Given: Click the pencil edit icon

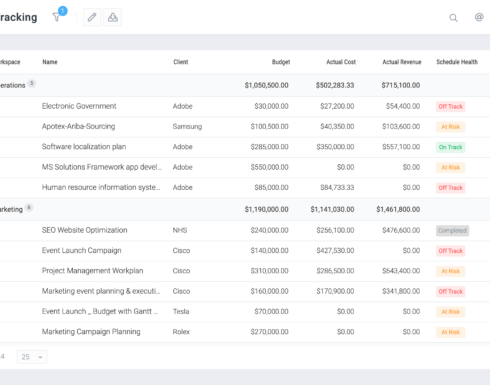Looking at the screenshot, I should point(92,17).
